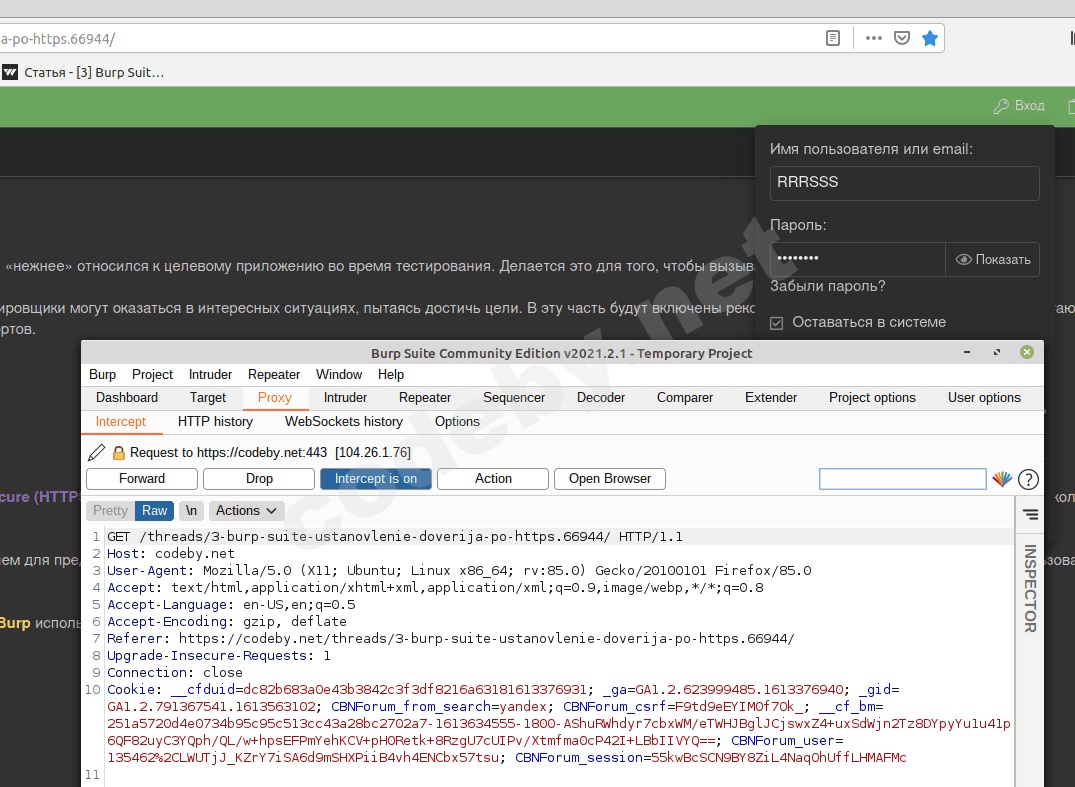Open the page actions three-dot menu
The width and height of the screenshot is (1075, 787).
(x=873, y=38)
